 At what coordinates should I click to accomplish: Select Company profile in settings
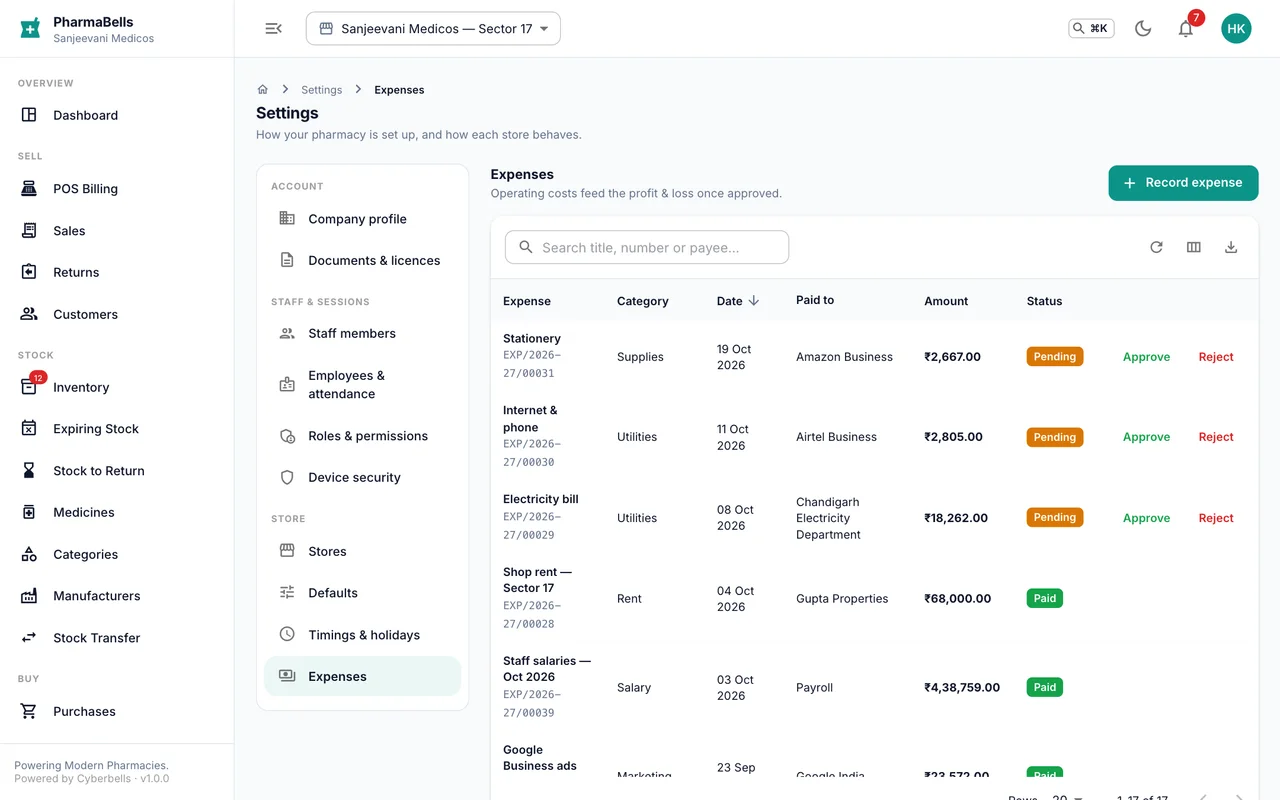[x=362, y=219]
